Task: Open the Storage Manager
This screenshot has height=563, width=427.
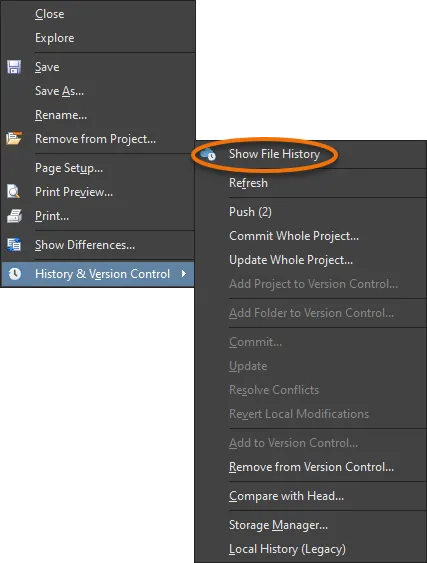Action: click(278, 525)
